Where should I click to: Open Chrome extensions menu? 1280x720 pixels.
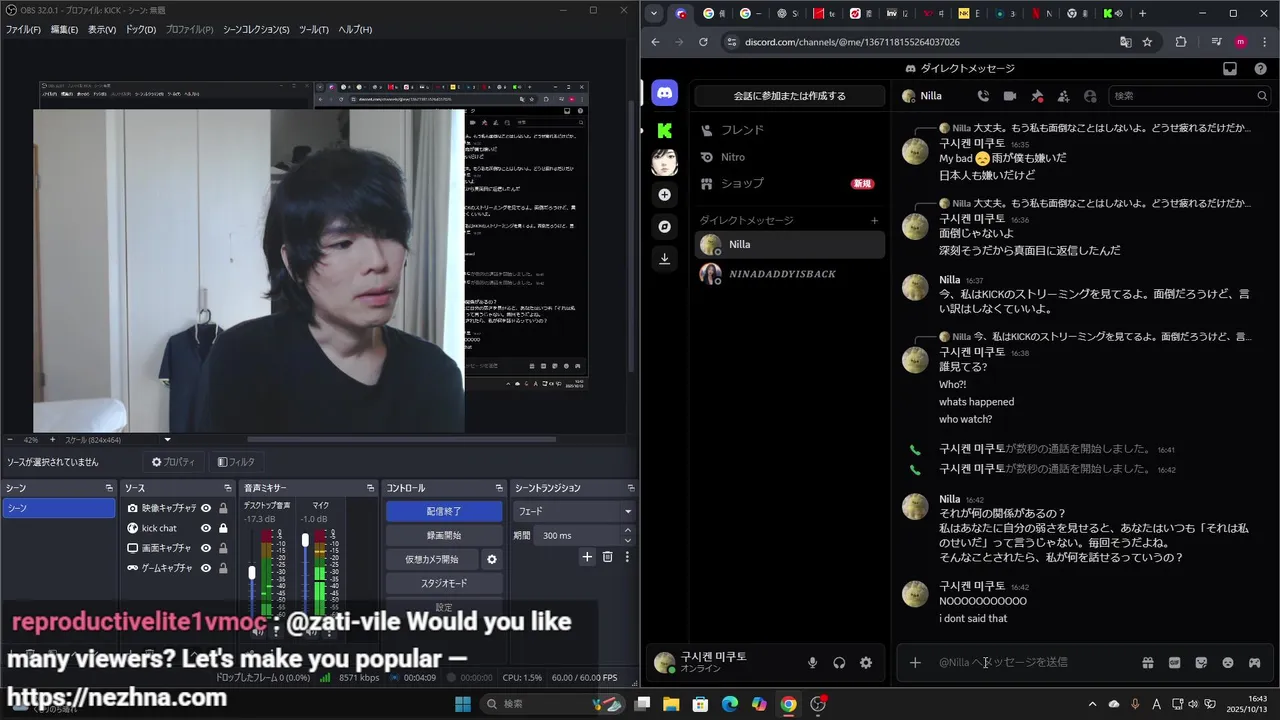pyautogui.click(x=1181, y=42)
